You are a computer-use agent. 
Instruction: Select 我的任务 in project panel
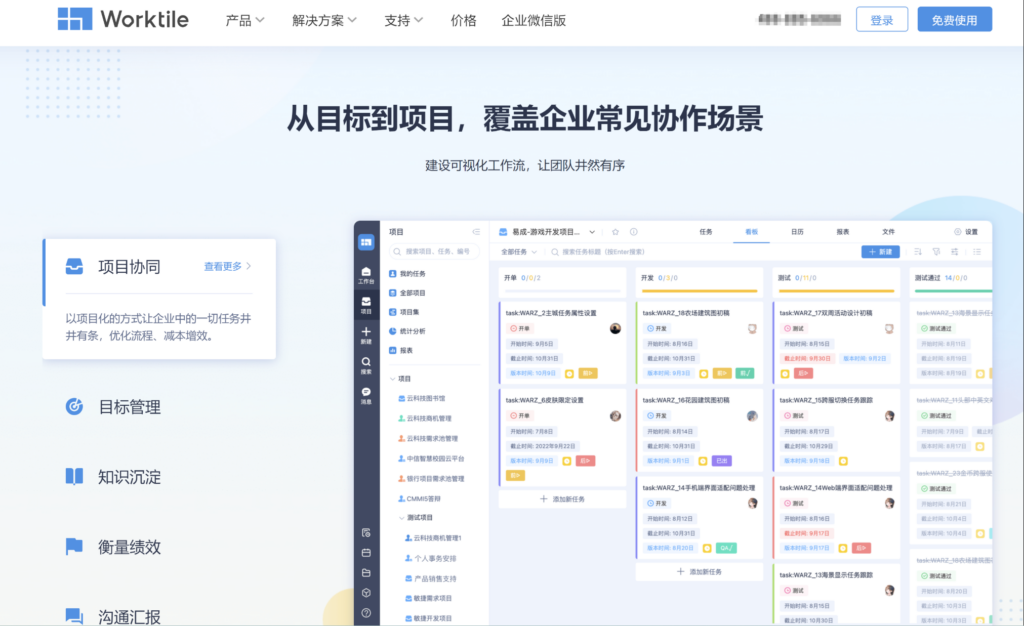click(408, 274)
